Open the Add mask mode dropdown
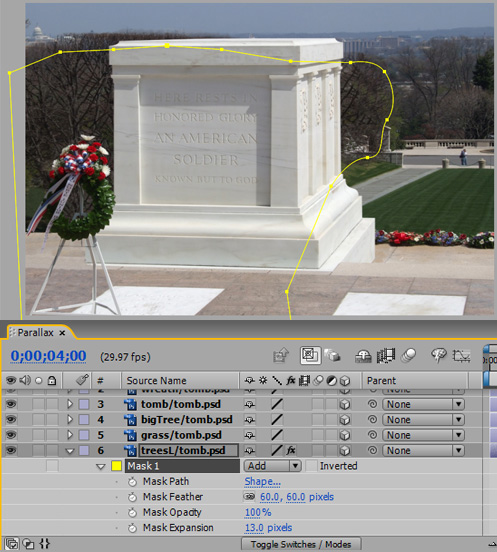The image size is (497, 552). click(272, 466)
